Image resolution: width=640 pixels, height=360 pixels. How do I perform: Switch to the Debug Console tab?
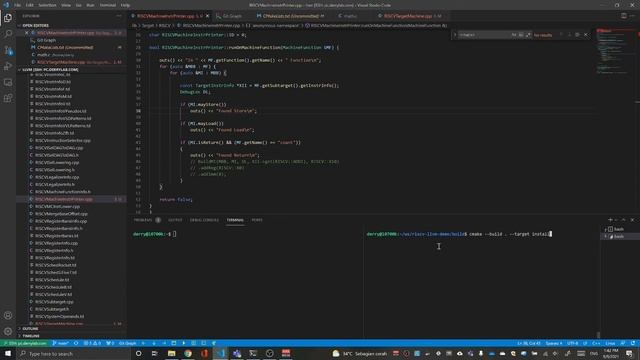pos(204,220)
